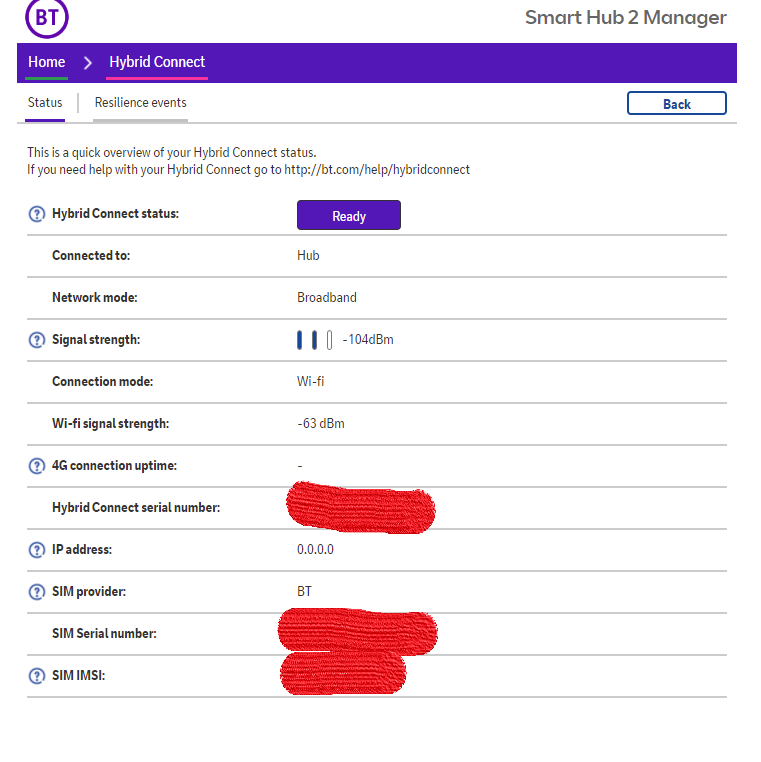
Task: Click the Ready status button
Action: 349,215
